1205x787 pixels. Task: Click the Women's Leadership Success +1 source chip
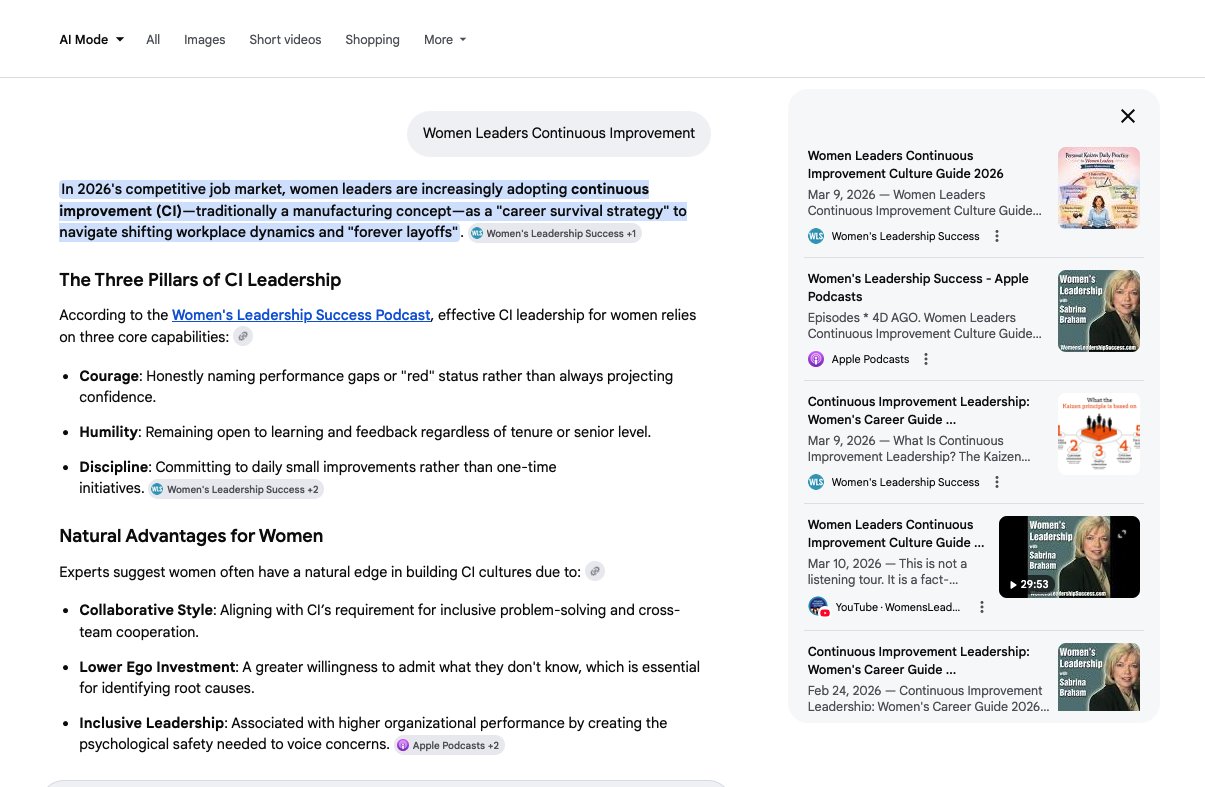(555, 233)
